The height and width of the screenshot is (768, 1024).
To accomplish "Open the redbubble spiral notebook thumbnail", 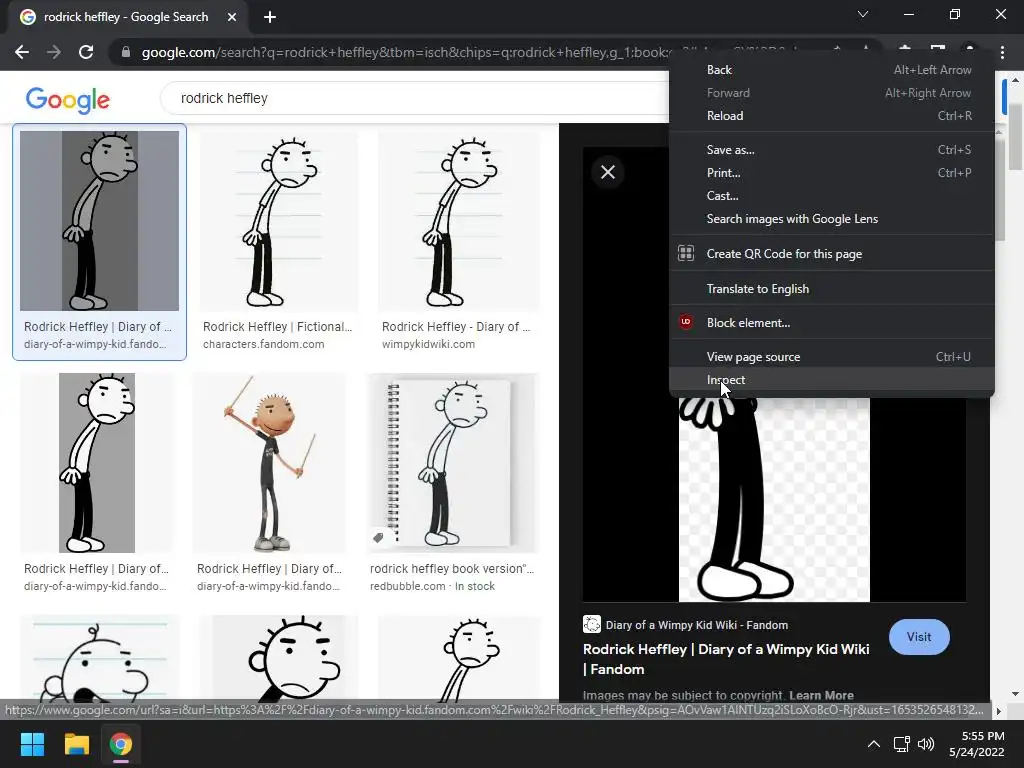I will 452,463.
